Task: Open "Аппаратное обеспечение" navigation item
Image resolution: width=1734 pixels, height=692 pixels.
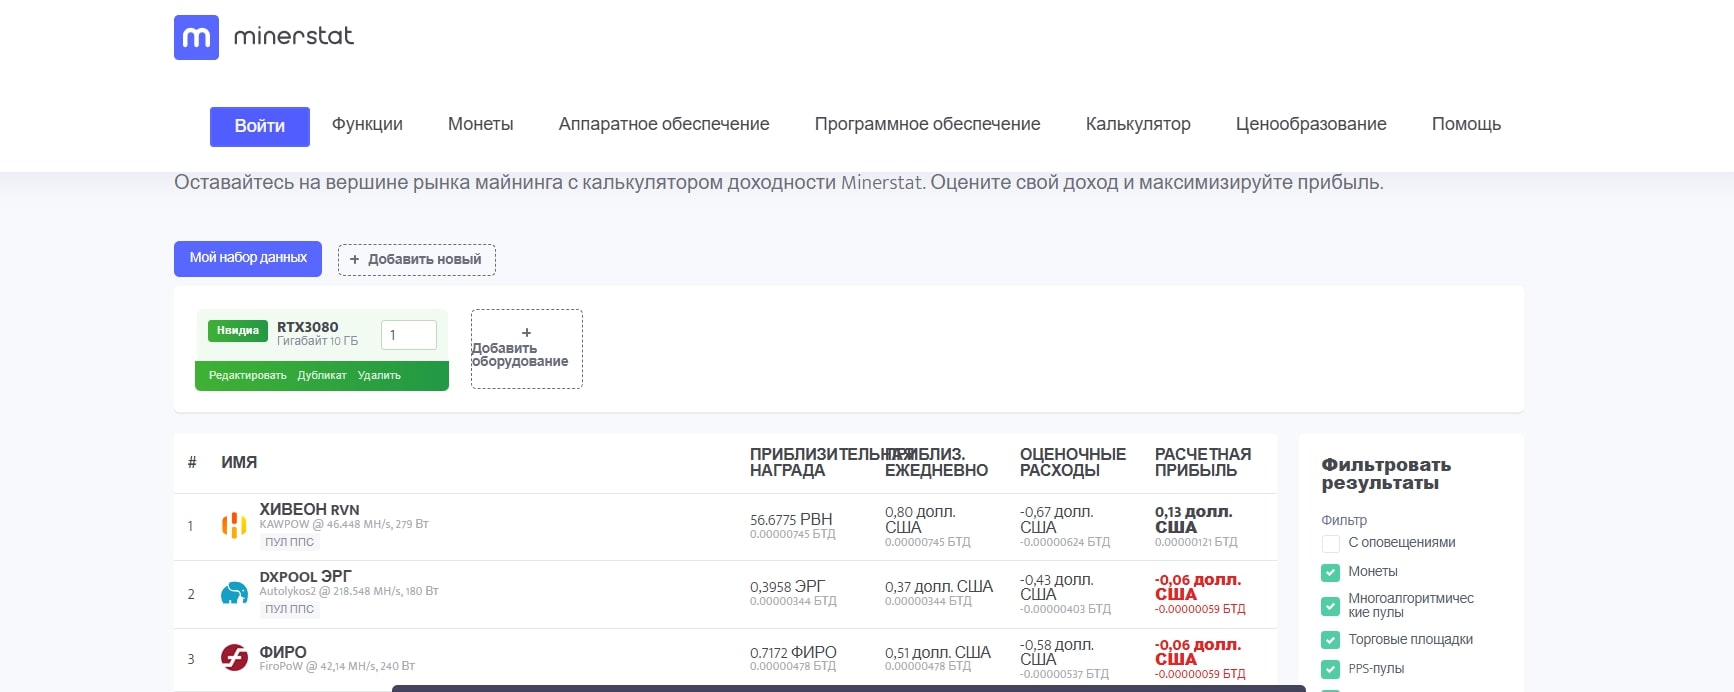Action: pyautogui.click(x=664, y=124)
